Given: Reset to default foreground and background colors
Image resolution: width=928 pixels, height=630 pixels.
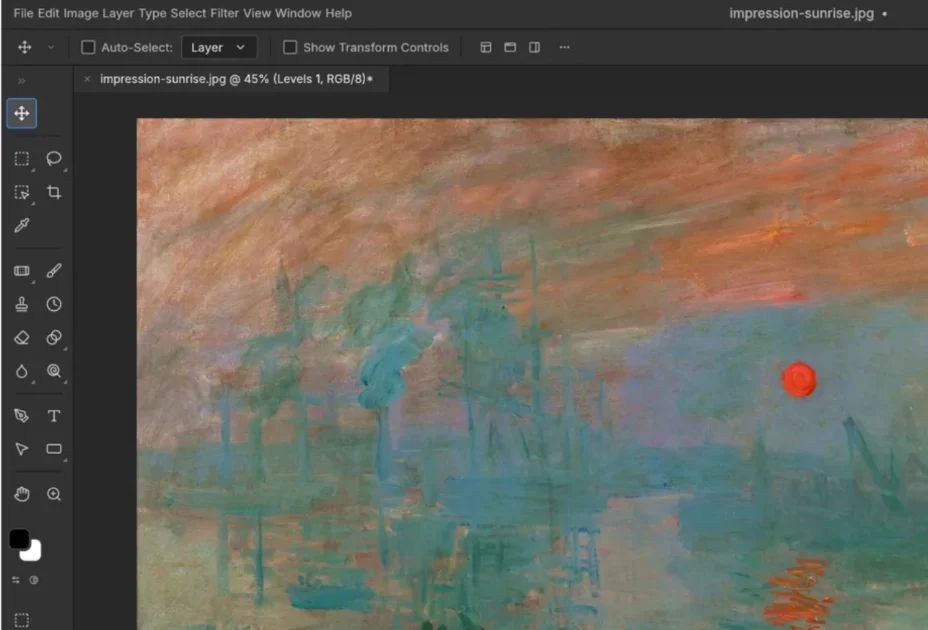Looking at the screenshot, I should point(34,580).
